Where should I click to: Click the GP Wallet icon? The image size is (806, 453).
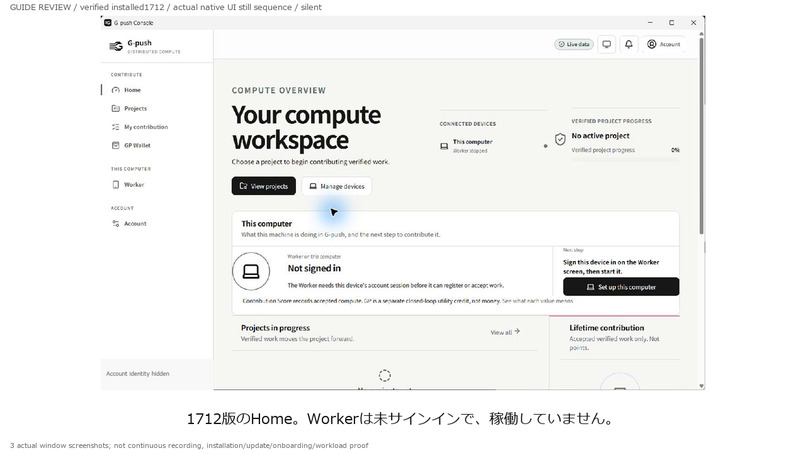pyautogui.click(x=116, y=146)
